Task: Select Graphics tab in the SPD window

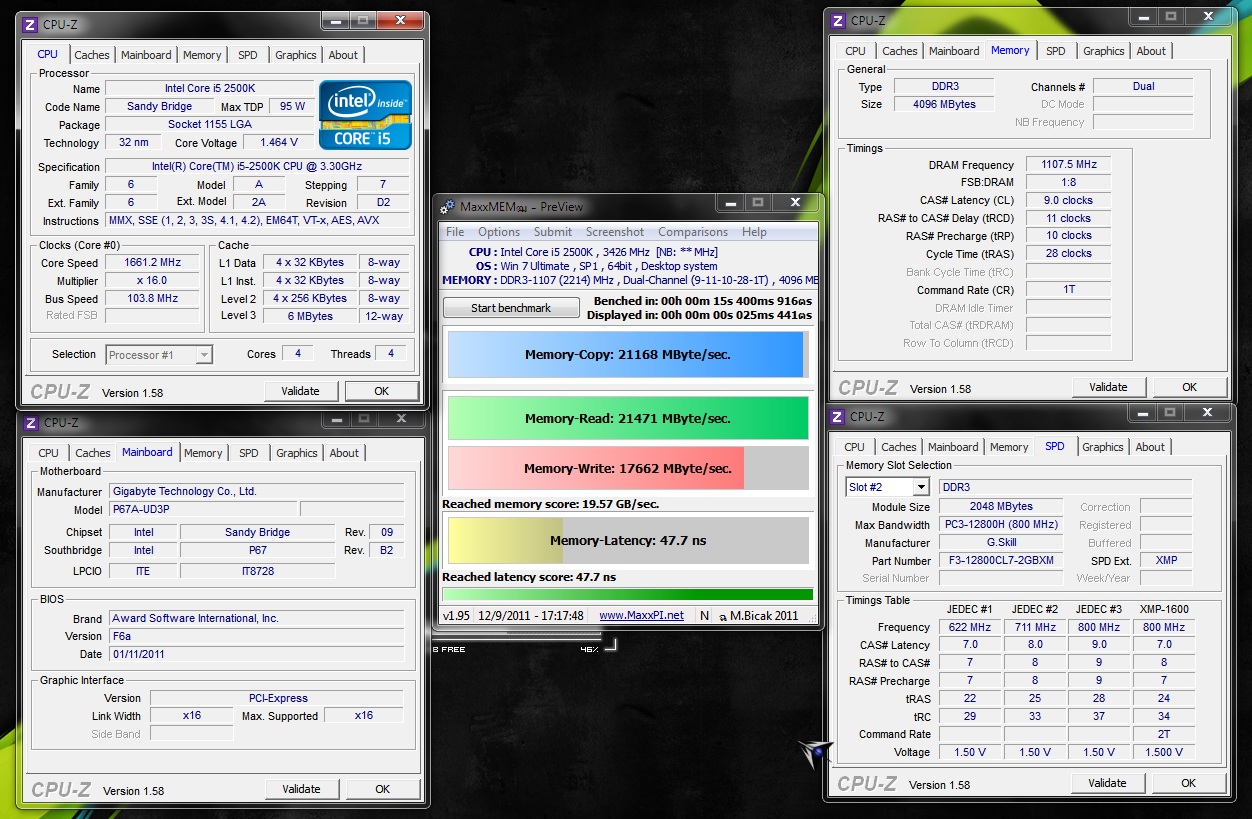Action: coord(1103,447)
